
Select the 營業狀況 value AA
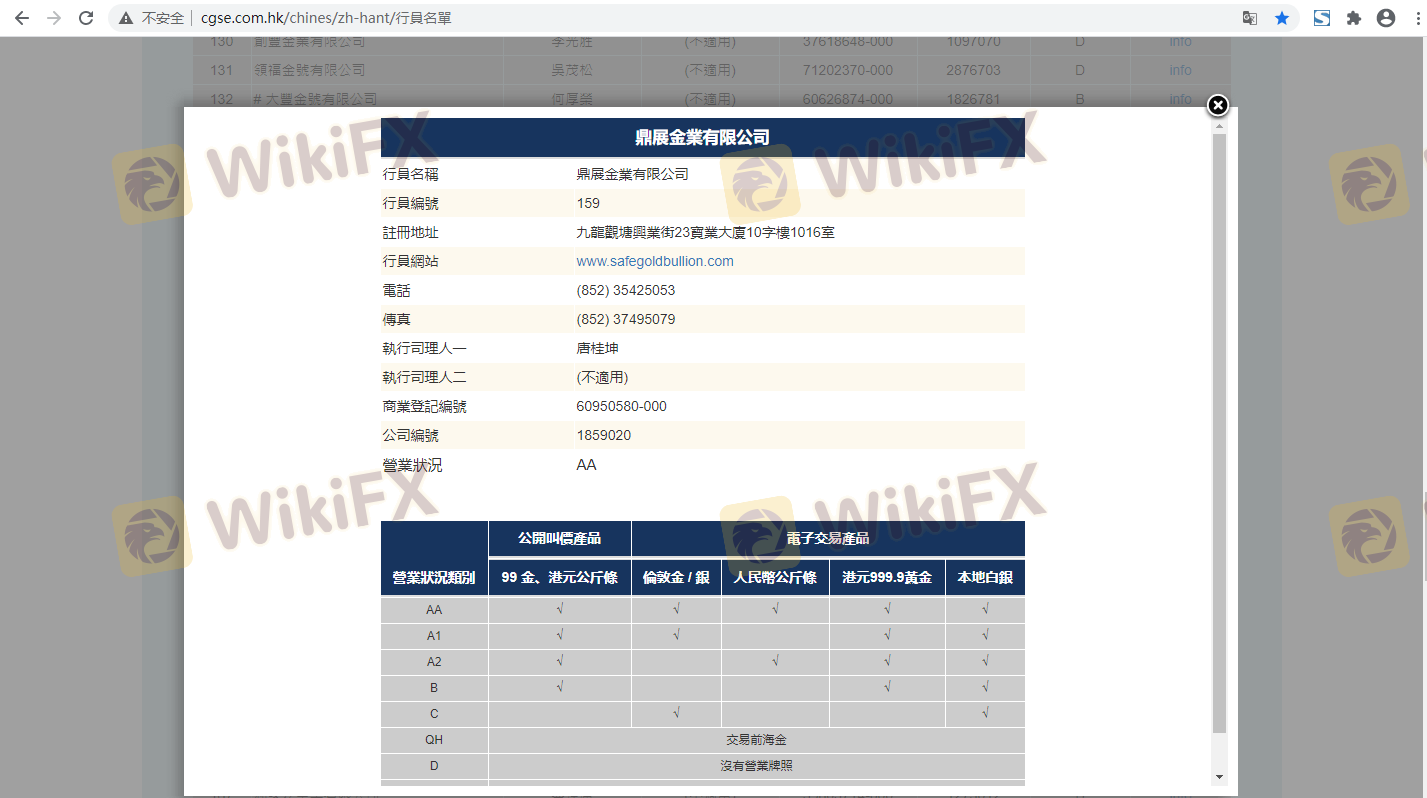[x=587, y=465]
